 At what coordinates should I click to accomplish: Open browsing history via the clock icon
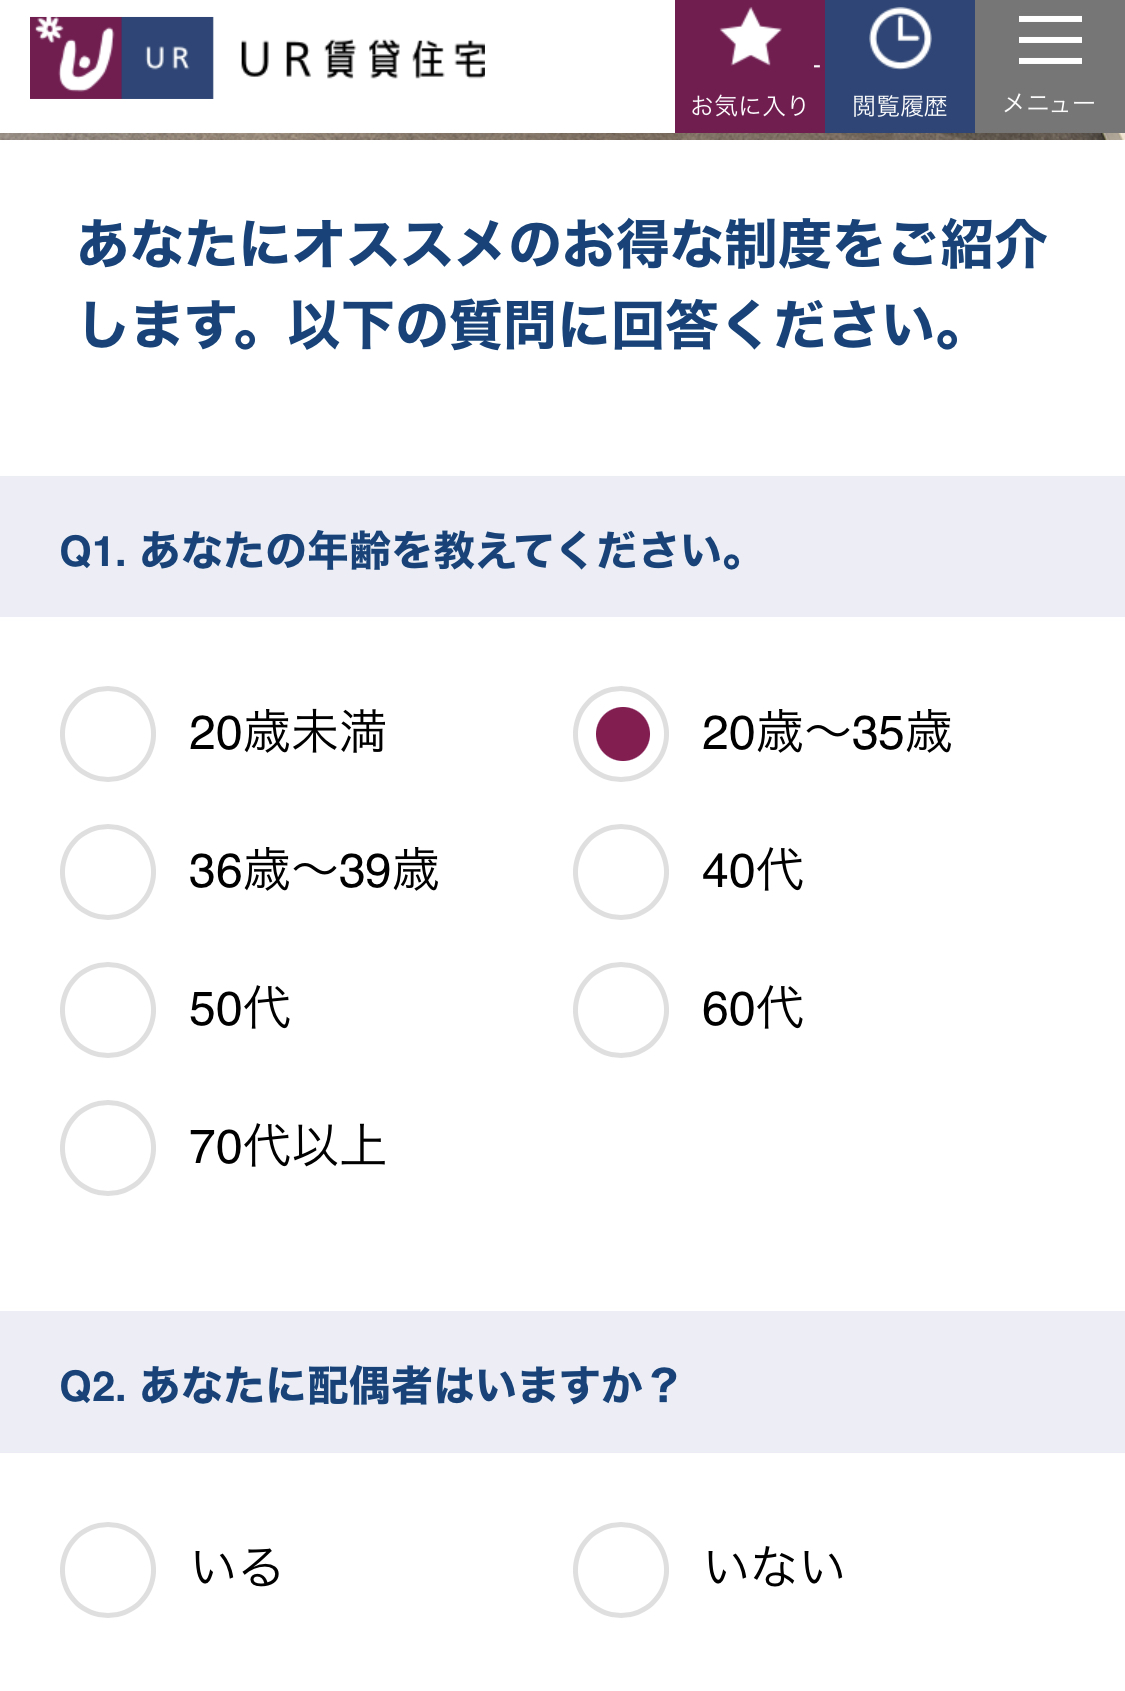coord(900,39)
